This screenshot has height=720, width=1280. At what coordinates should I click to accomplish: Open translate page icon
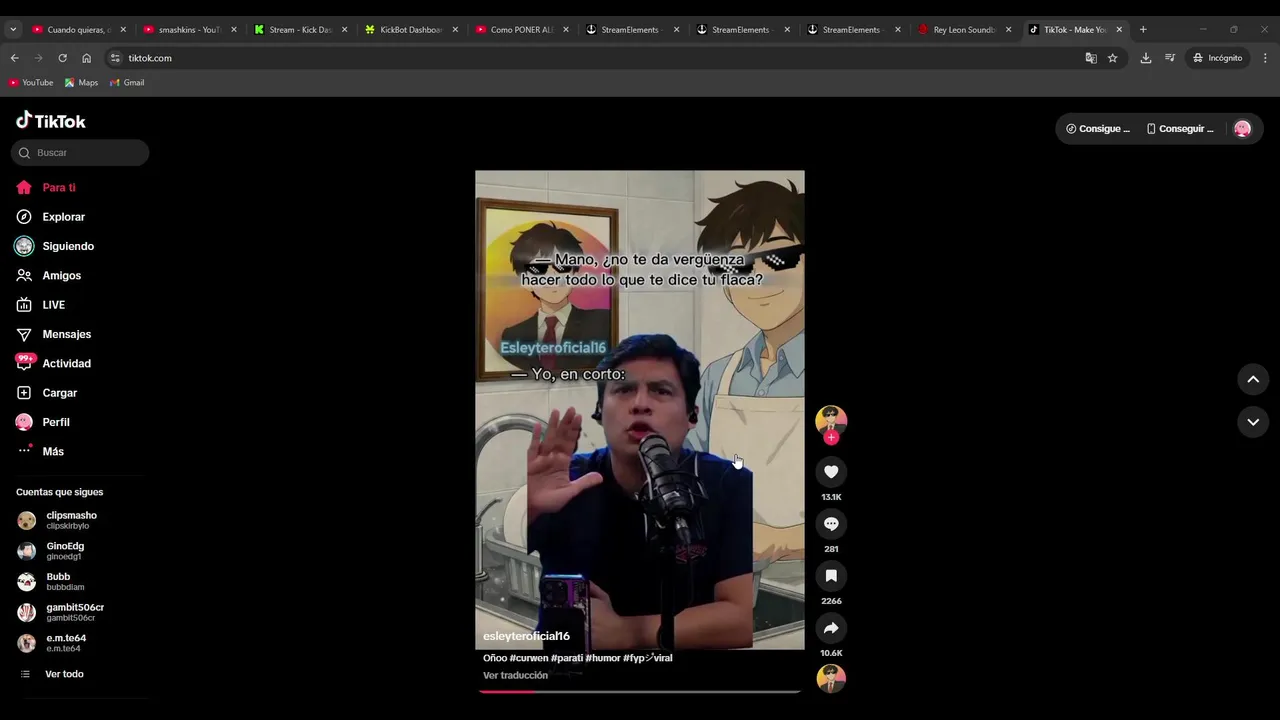pos(1091,58)
